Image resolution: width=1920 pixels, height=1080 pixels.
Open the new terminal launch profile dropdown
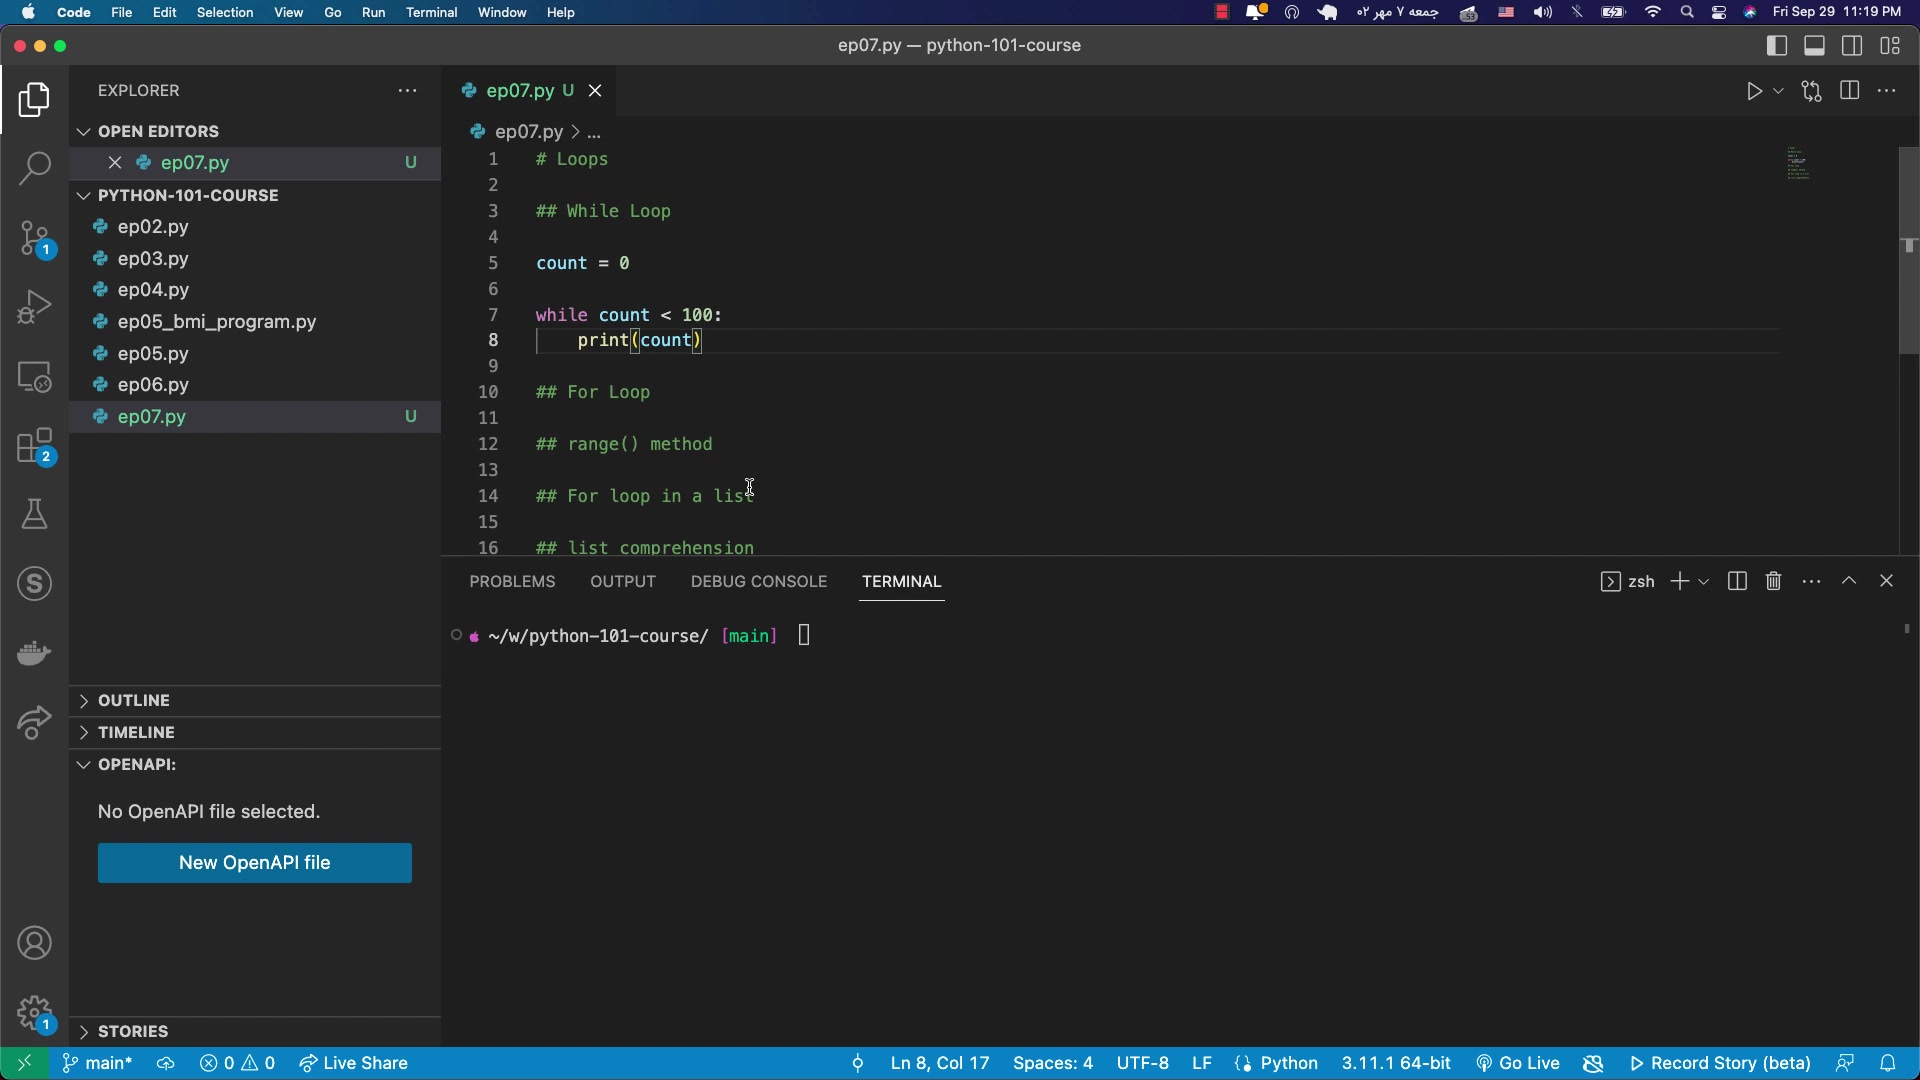(1704, 581)
